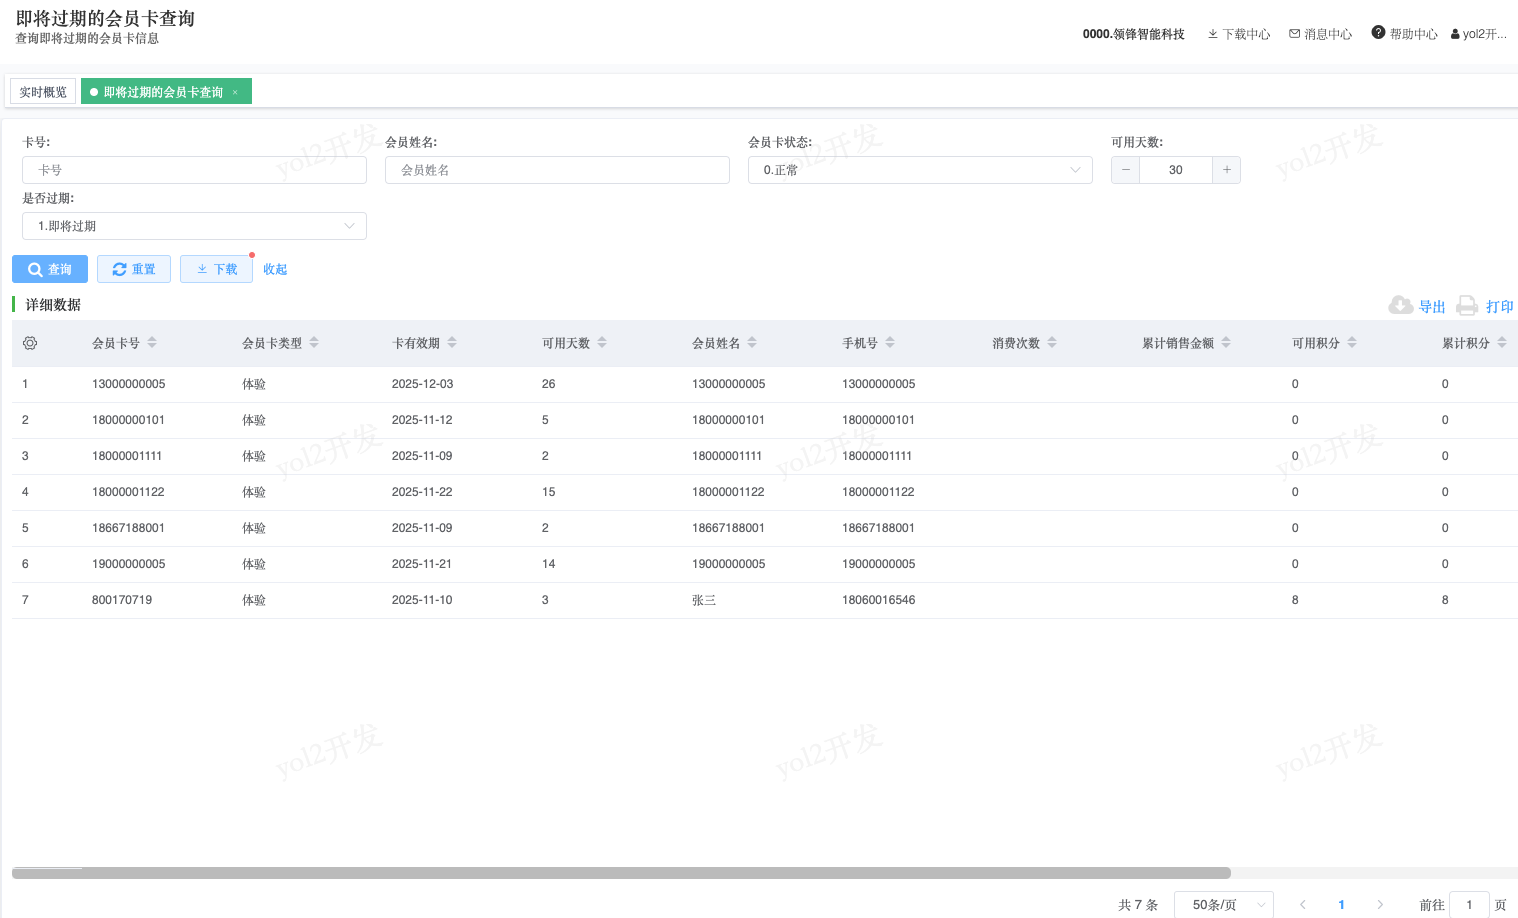Click the expiry date 2025-12-03
Image resolution: width=1518 pixels, height=918 pixels.
(x=422, y=384)
